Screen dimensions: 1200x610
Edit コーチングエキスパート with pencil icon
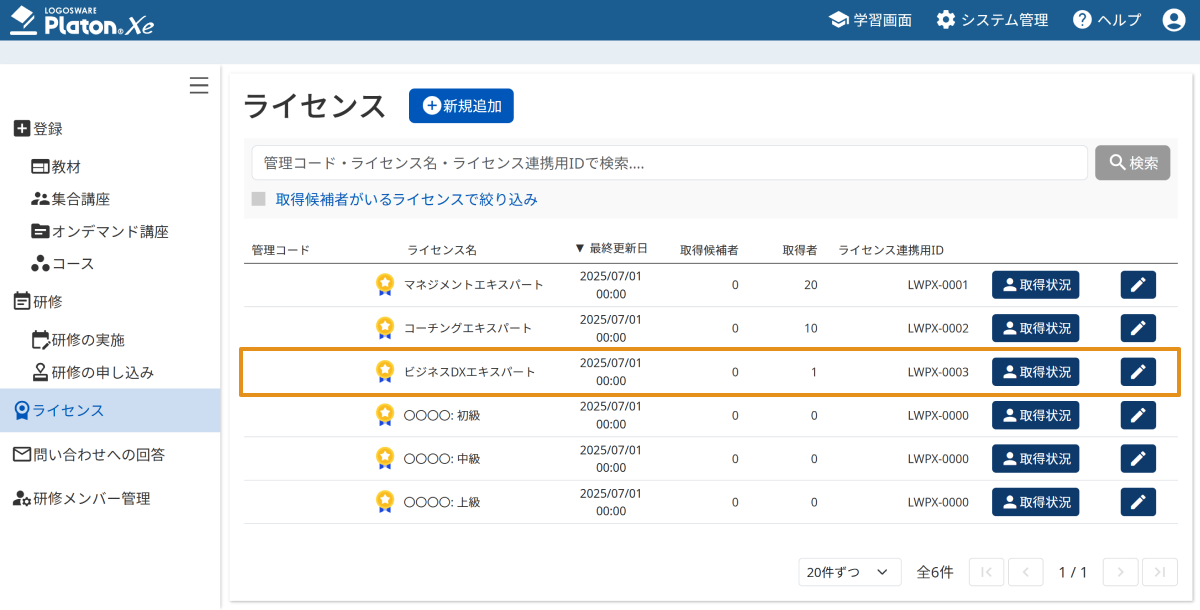point(1138,328)
